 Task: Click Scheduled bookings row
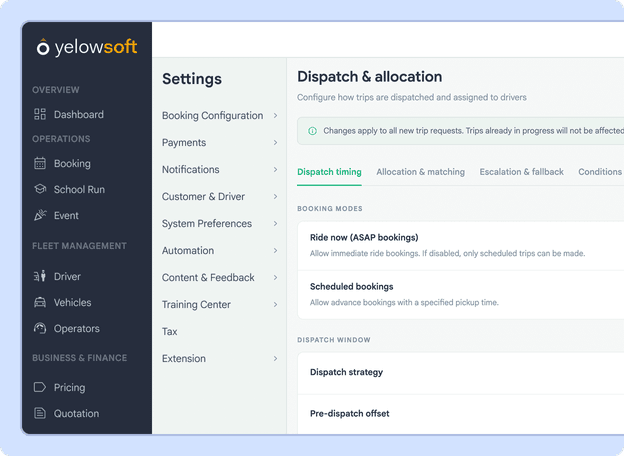pyautogui.click(x=460, y=295)
